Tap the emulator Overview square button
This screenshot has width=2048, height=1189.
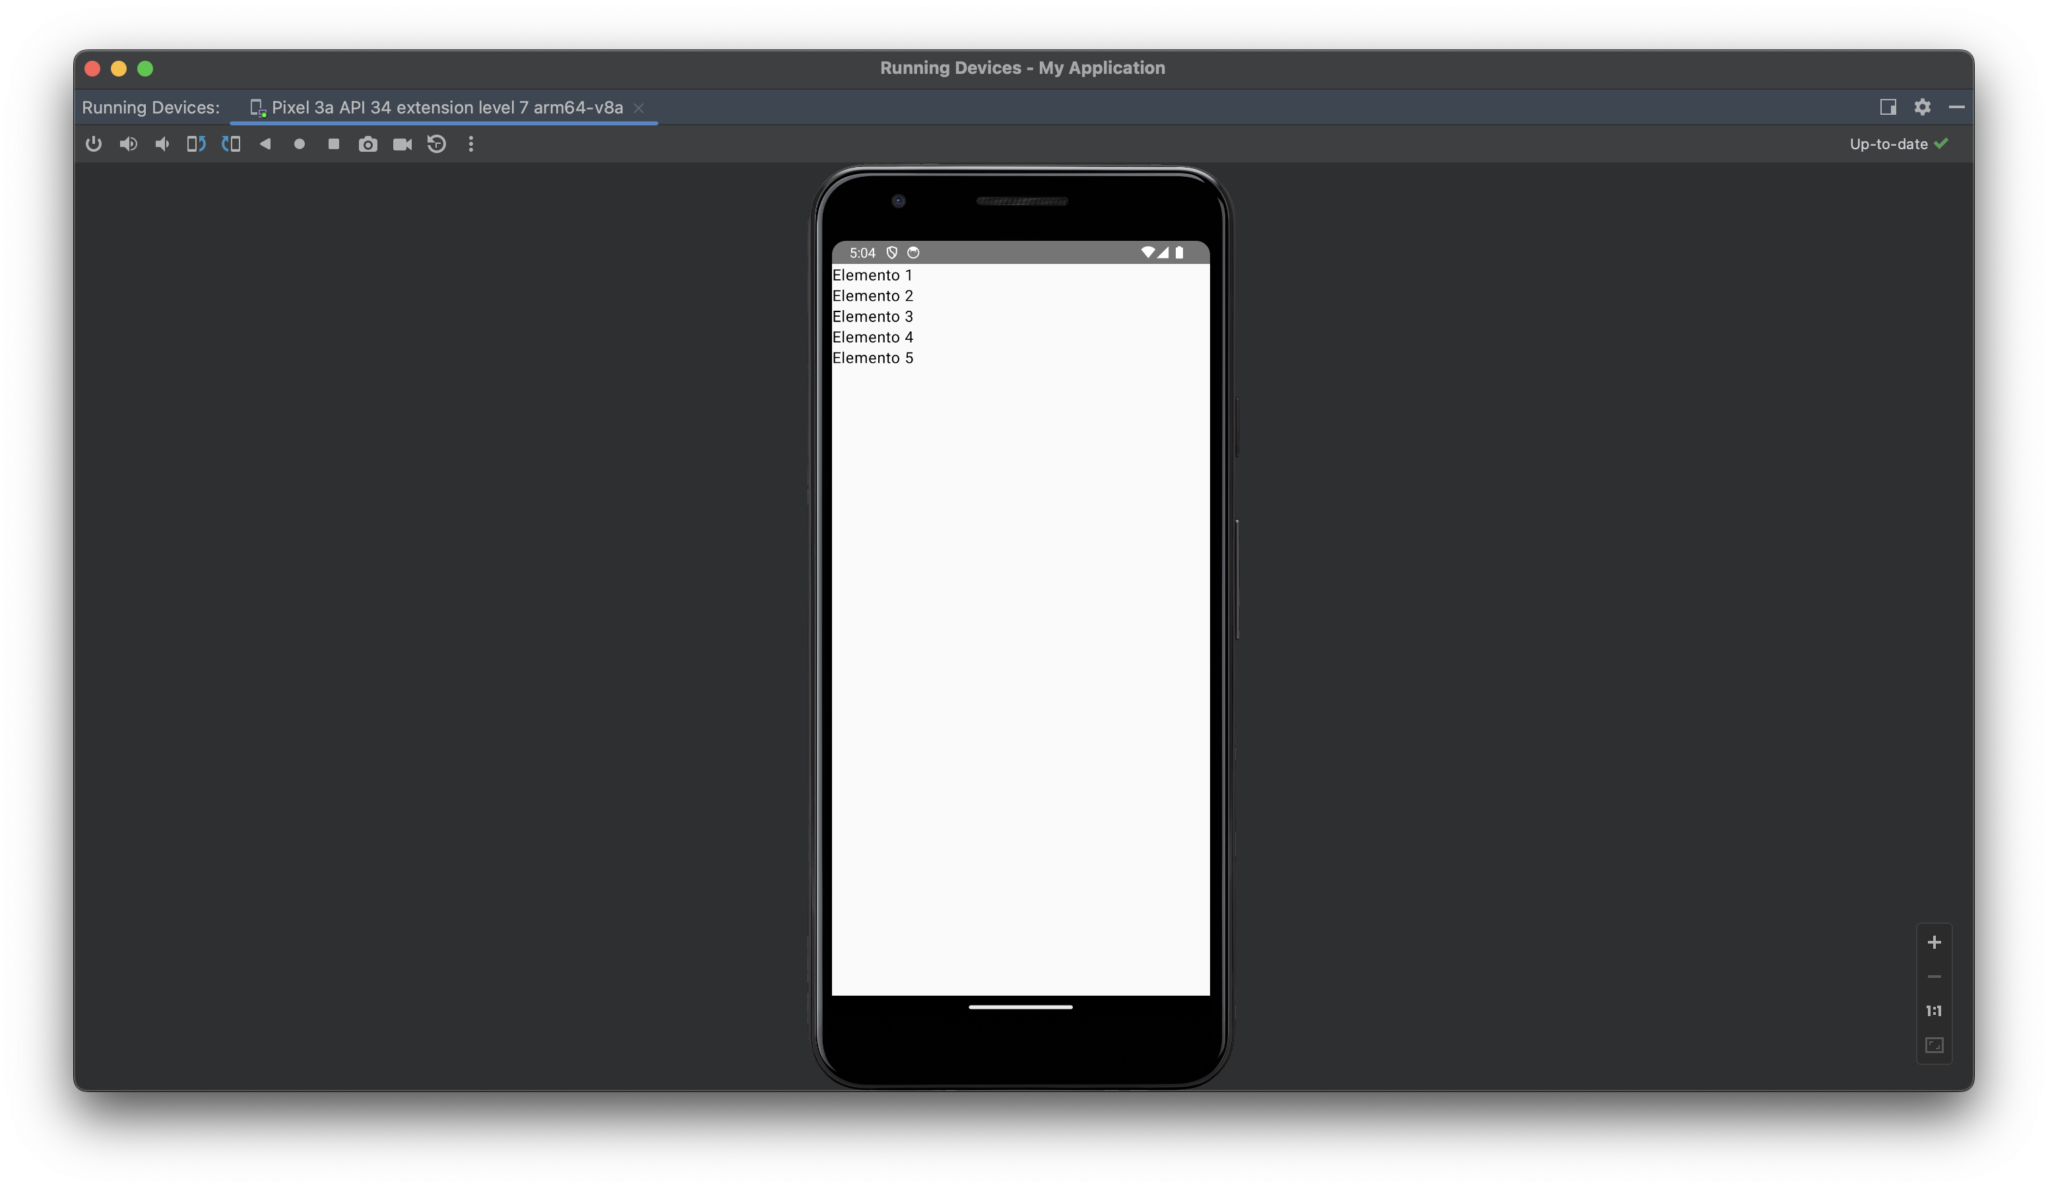pyautogui.click(x=334, y=144)
